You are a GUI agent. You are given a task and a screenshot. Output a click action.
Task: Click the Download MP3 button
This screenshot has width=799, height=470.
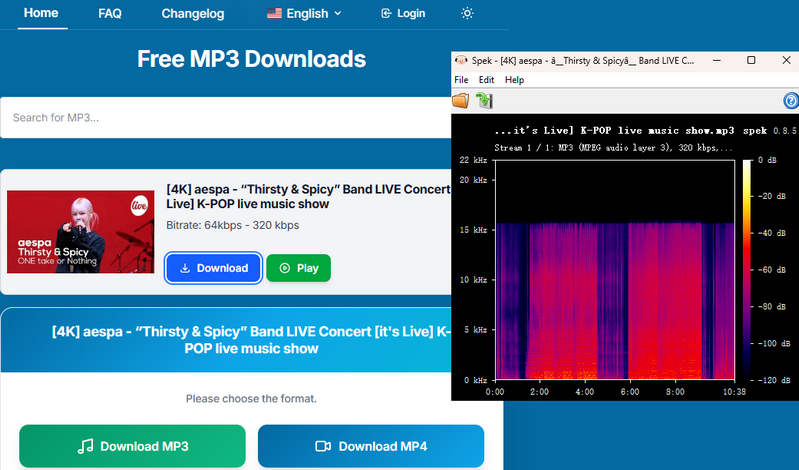point(132,446)
